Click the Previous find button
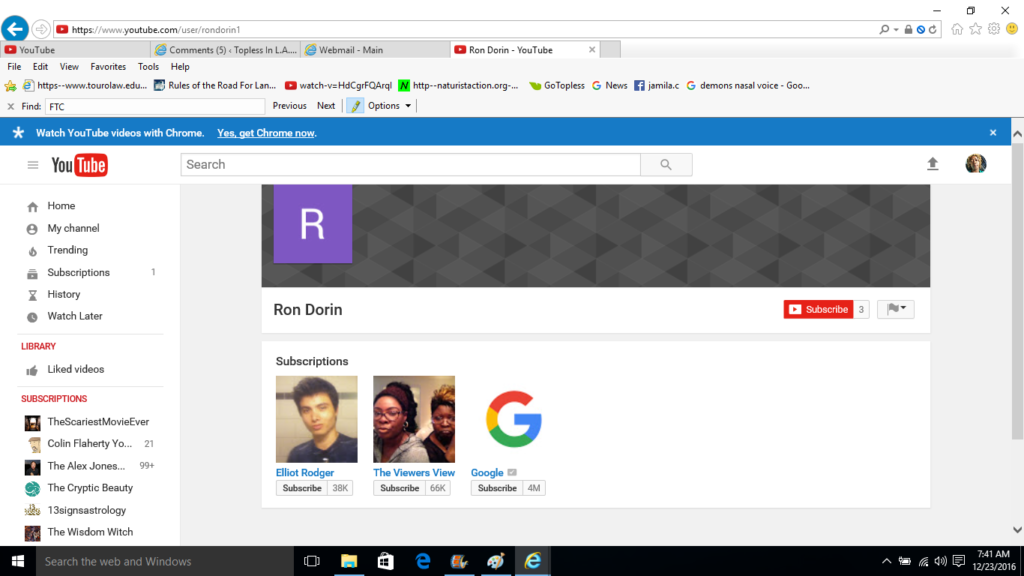1024x576 pixels. click(x=289, y=106)
